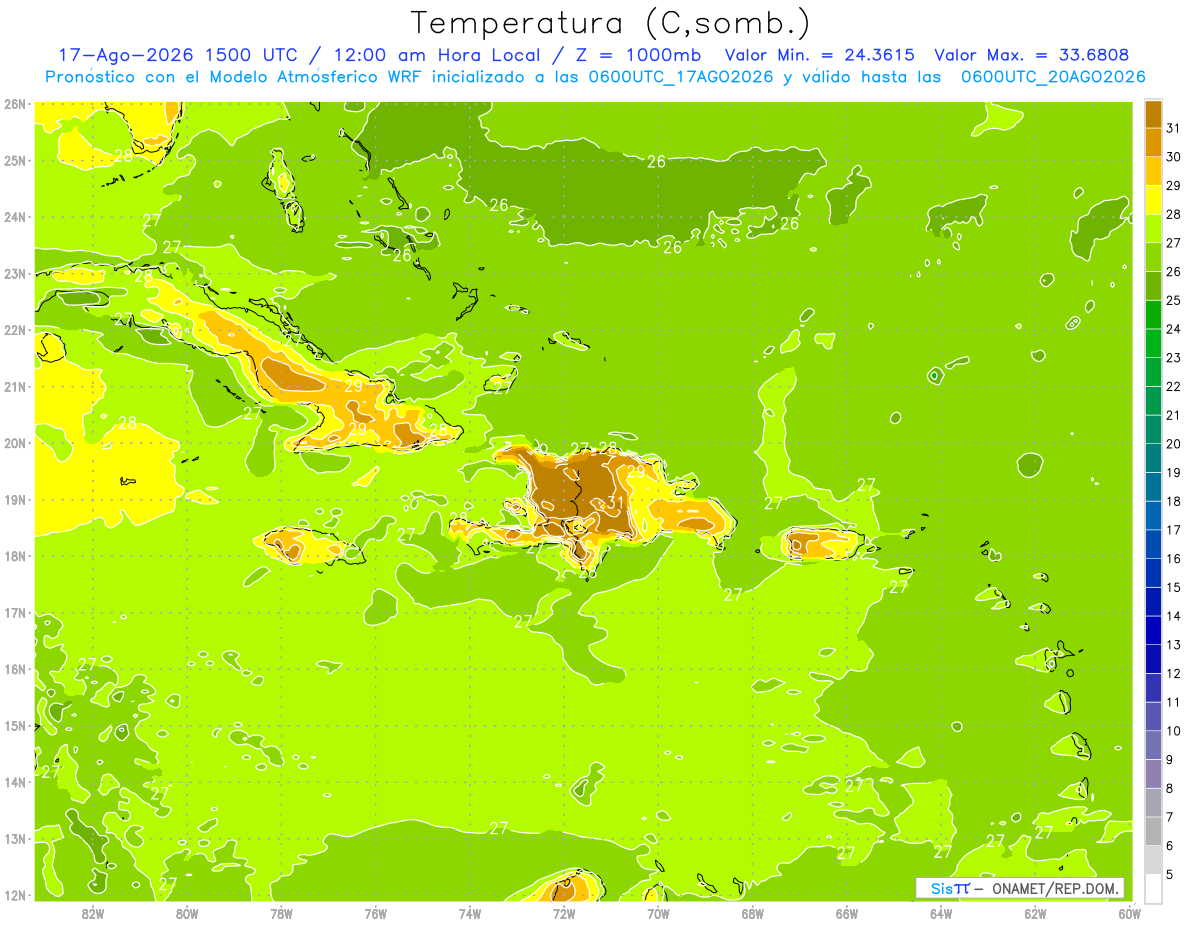Click the latitude axis label "16N"

[x=15, y=669]
